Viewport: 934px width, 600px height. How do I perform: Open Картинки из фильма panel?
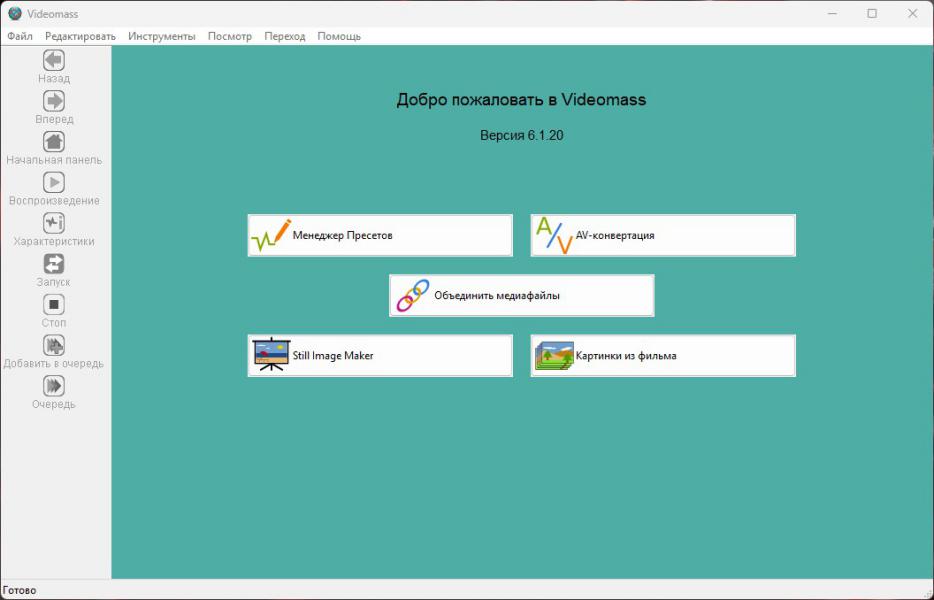[x=663, y=356]
